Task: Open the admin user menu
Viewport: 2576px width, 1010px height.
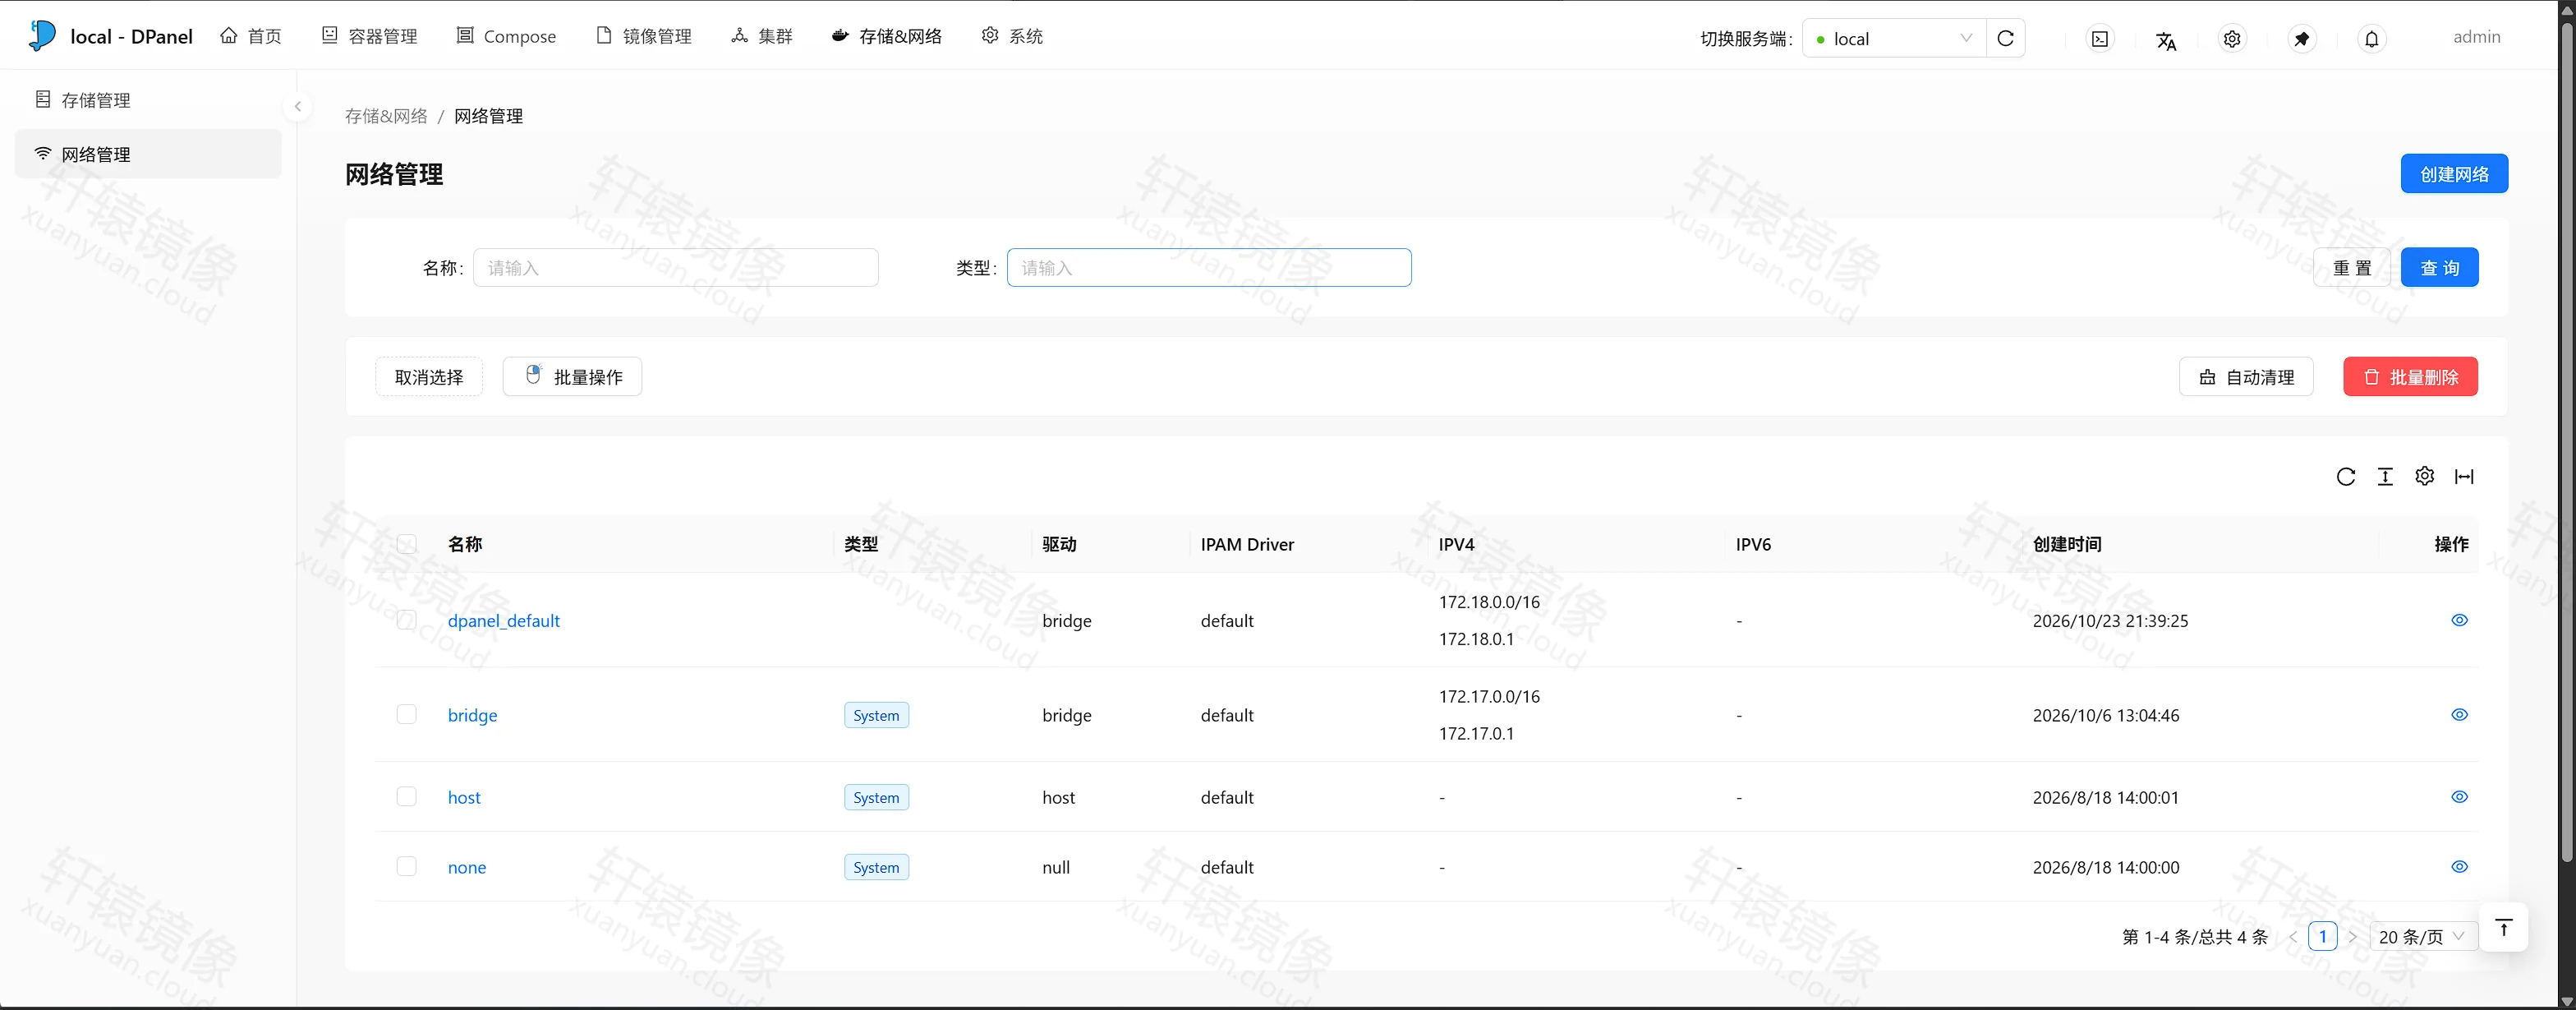Action: coord(2476,37)
